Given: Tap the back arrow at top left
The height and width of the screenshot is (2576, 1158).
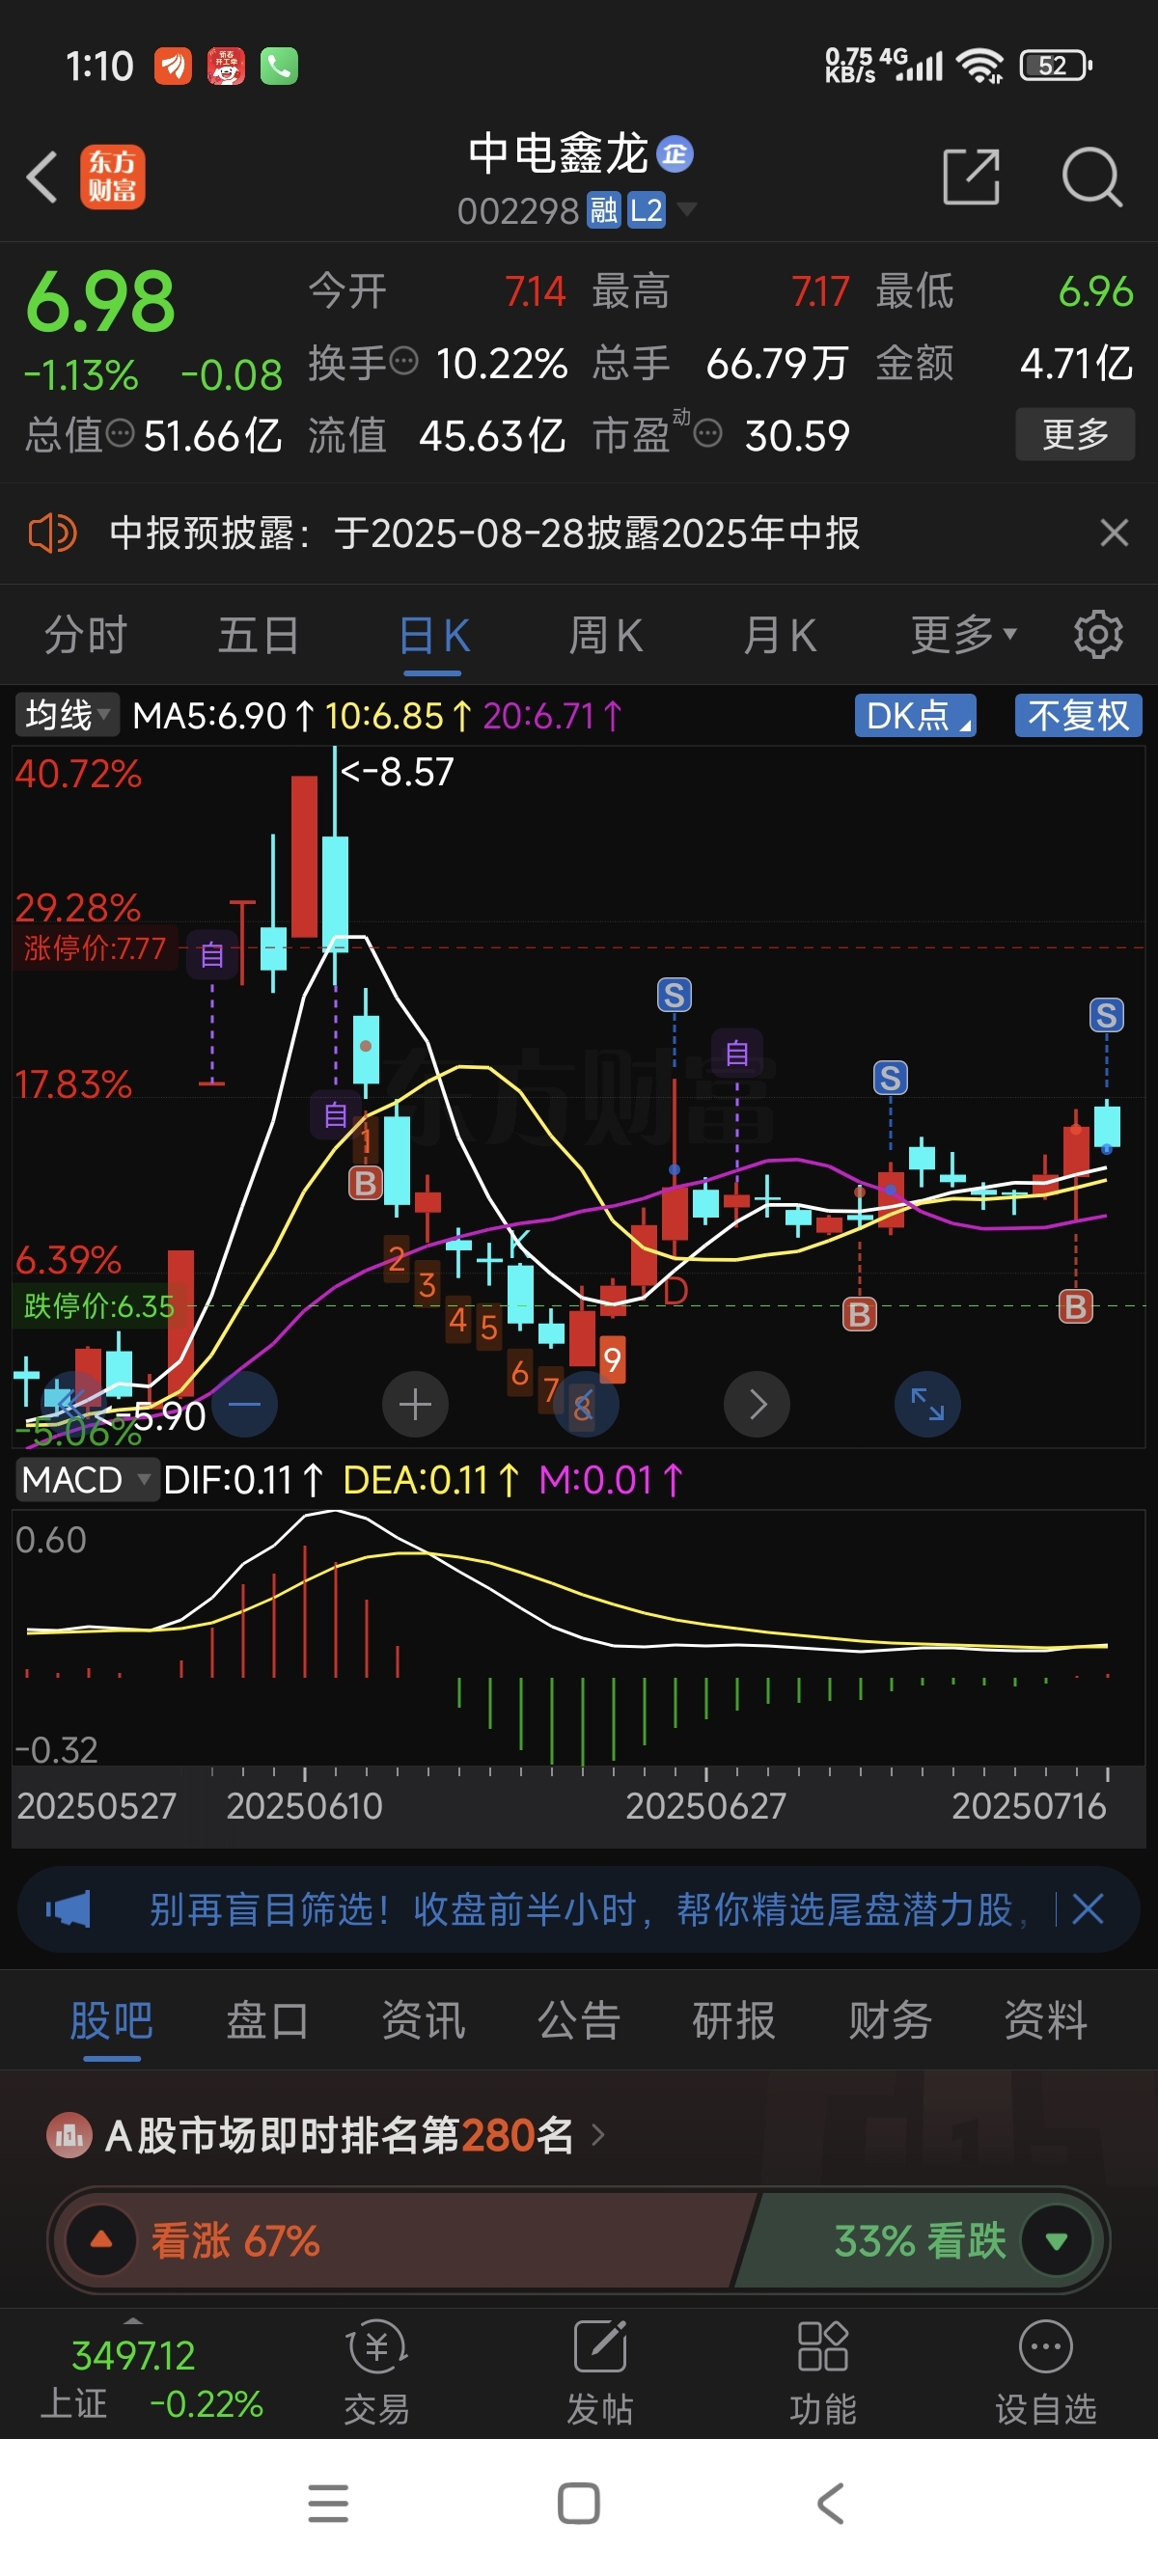Looking at the screenshot, I should point(42,177).
